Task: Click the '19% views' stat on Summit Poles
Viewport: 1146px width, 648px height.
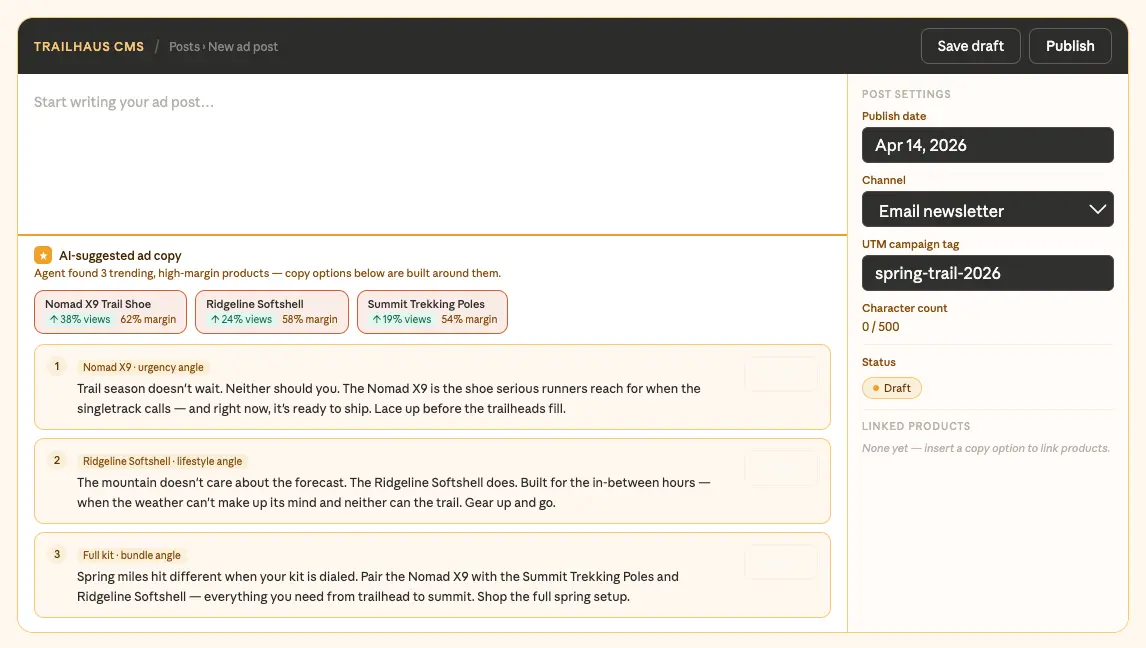Action: [x=401, y=319]
